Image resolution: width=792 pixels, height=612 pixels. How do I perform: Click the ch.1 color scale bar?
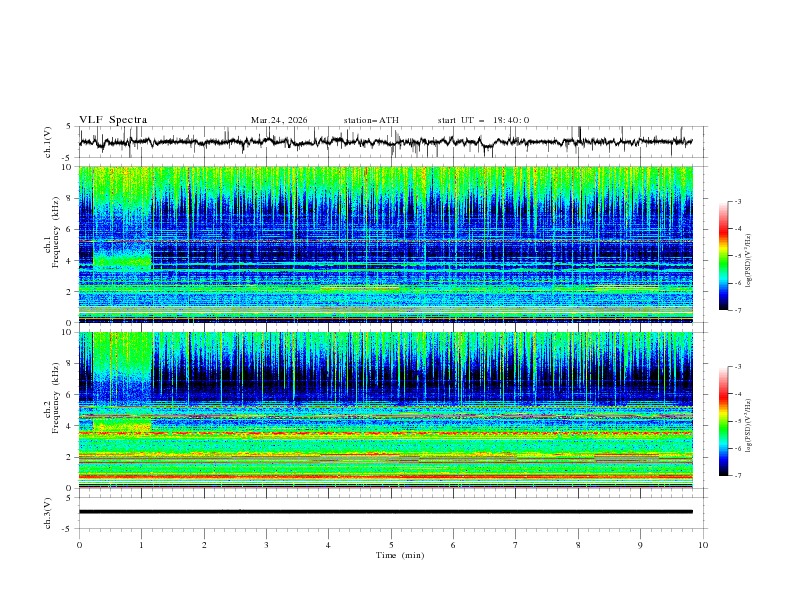pyautogui.click(x=723, y=256)
